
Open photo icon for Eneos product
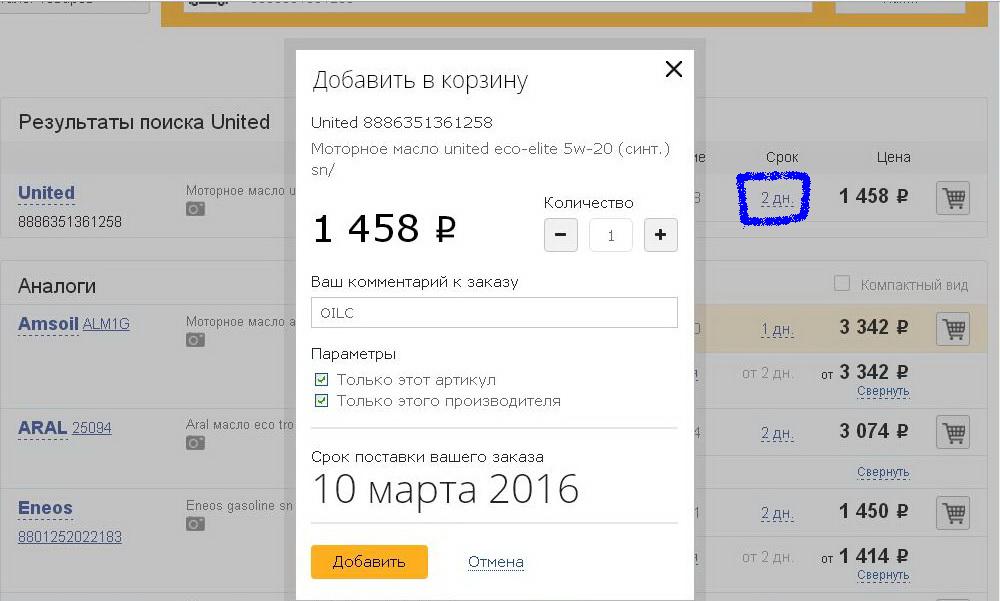tap(195, 524)
